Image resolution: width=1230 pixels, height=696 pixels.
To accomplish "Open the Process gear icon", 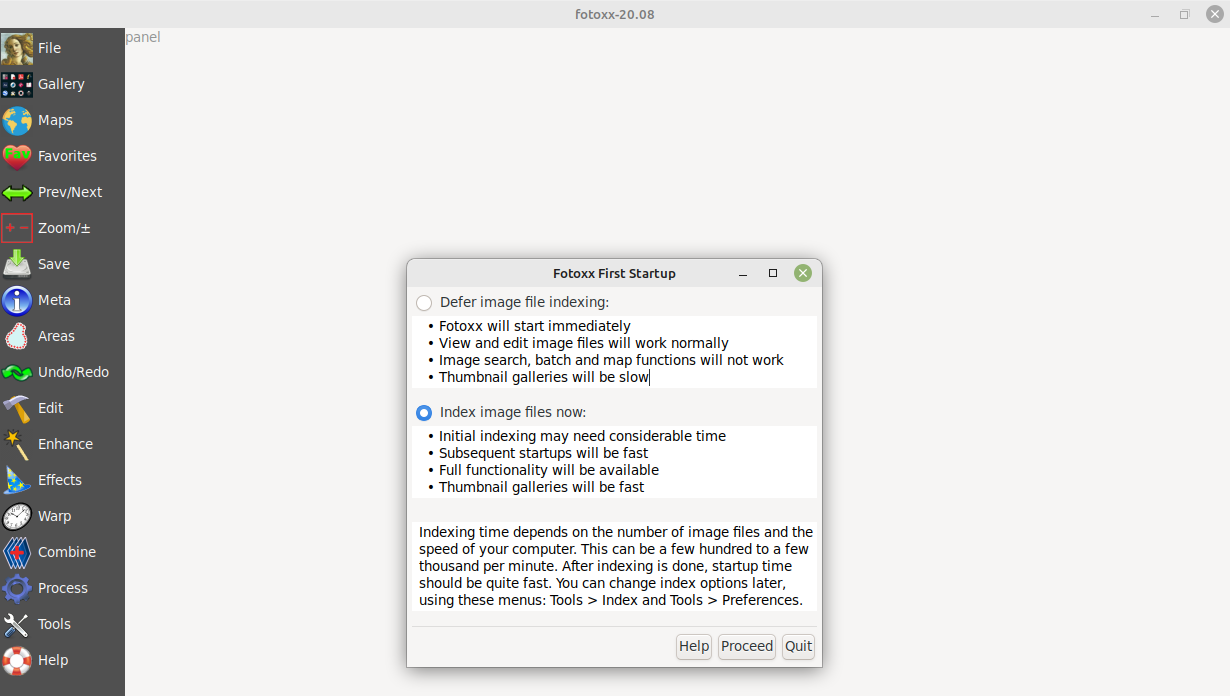I will coord(17,588).
